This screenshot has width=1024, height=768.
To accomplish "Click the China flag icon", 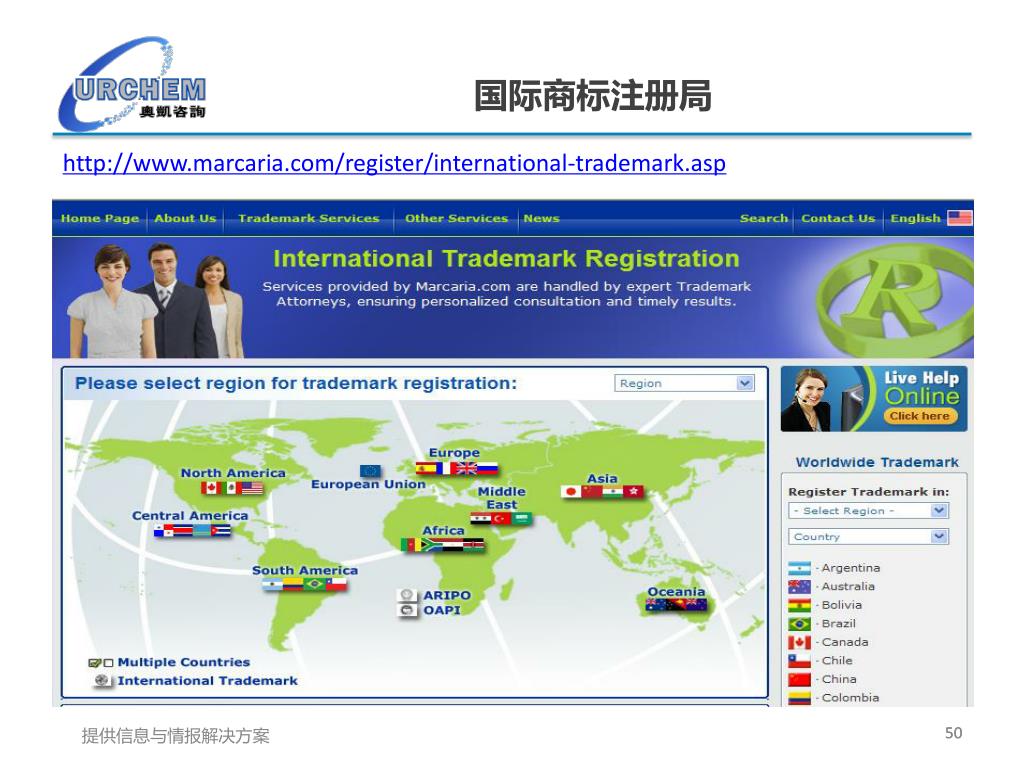I will pos(799,679).
